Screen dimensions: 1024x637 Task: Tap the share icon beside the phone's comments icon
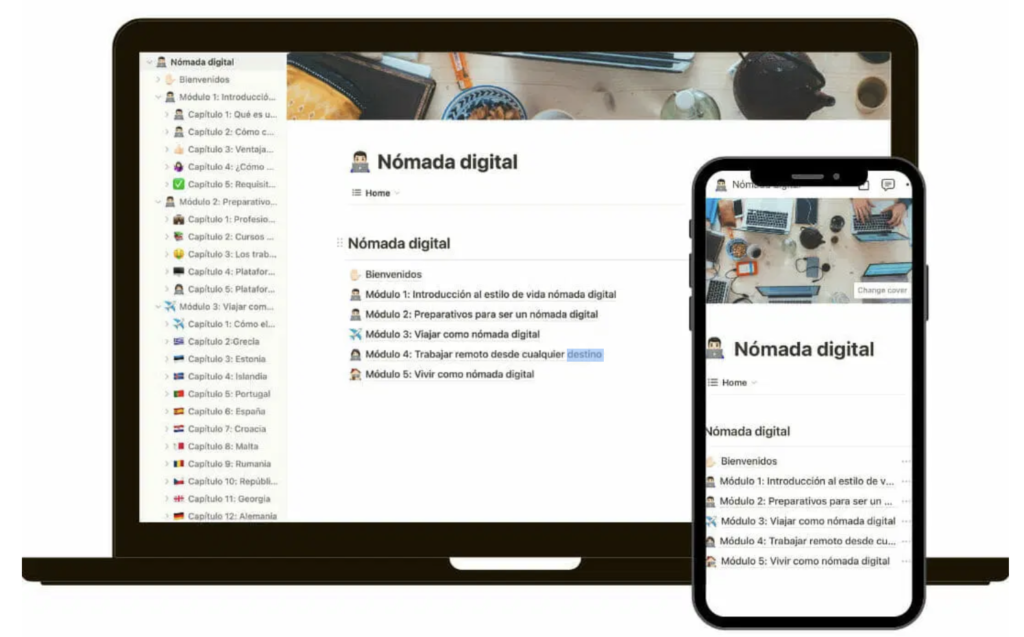coord(863,185)
